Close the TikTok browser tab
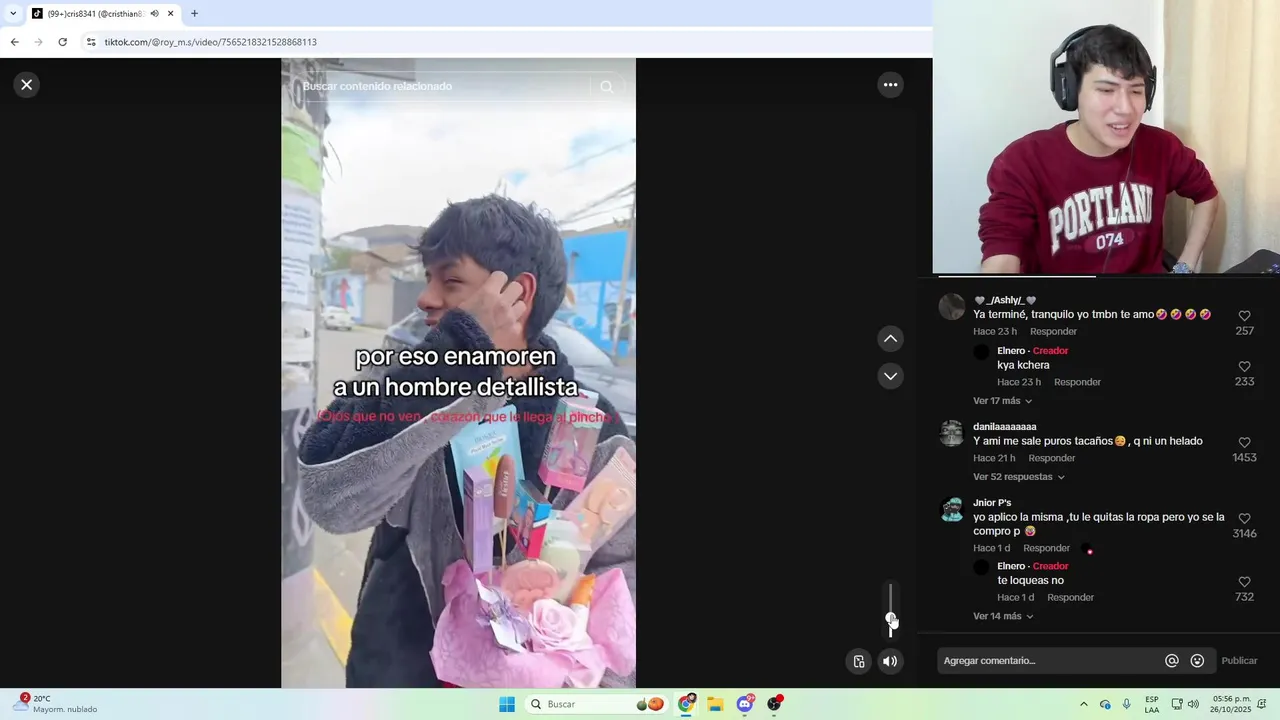This screenshot has height=720, width=1280. pos(170,14)
